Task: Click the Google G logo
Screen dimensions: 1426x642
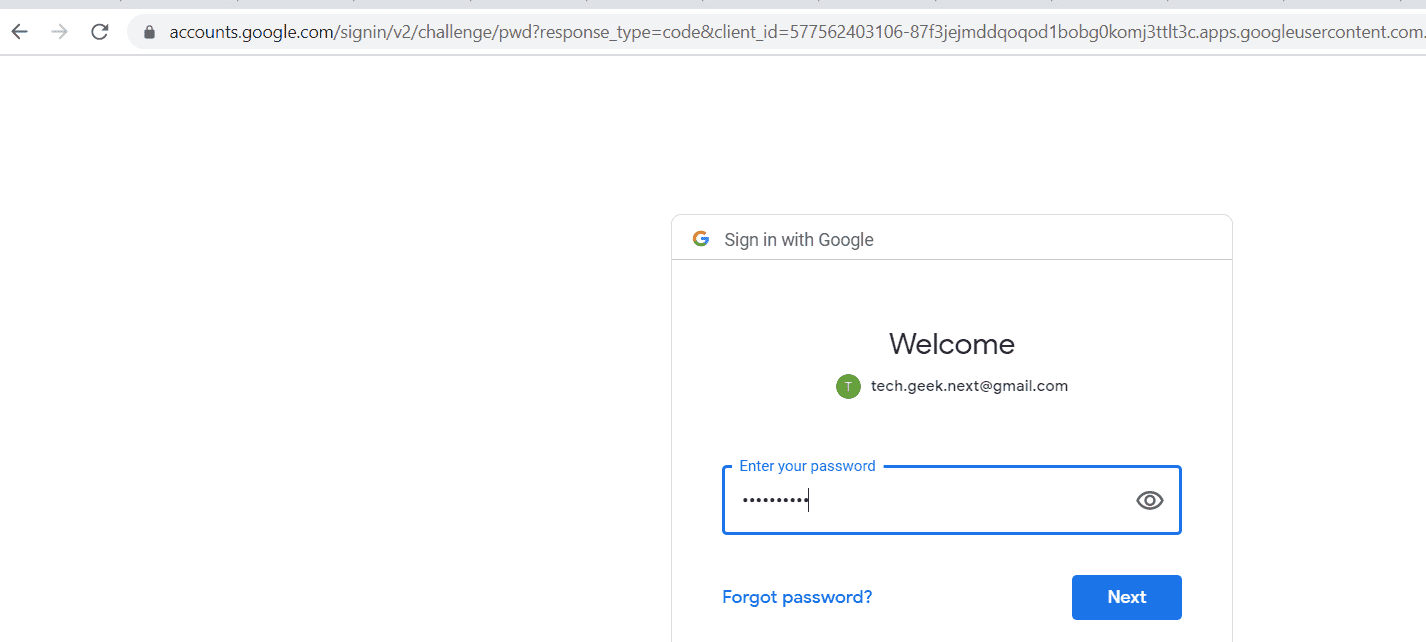Action: point(701,239)
